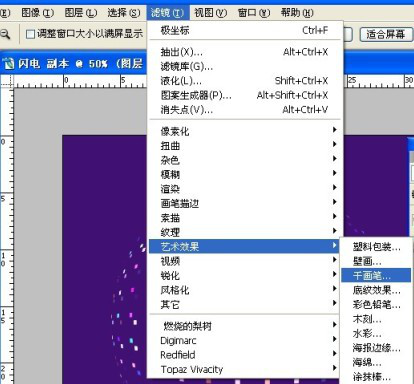Screen dimensions: 414x384
Task: Expand the 画笔描边 submenu
Action: [x=245, y=203]
